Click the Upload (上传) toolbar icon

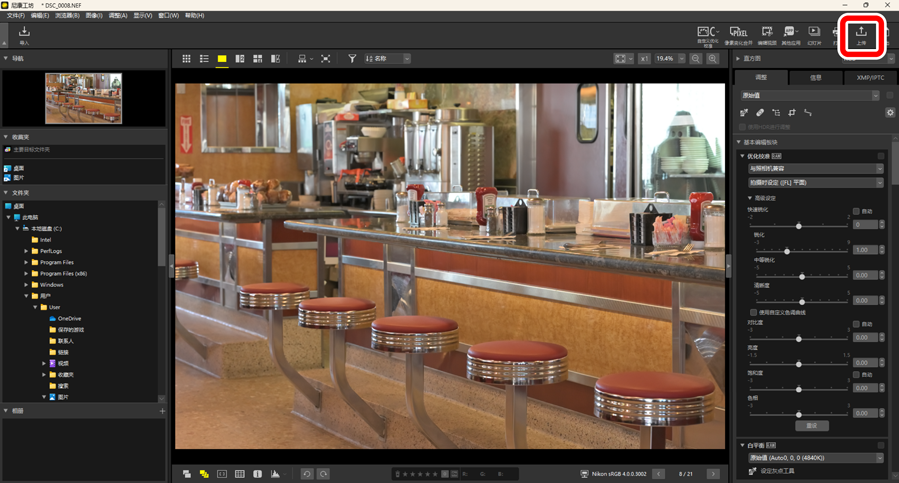click(x=861, y=35)
